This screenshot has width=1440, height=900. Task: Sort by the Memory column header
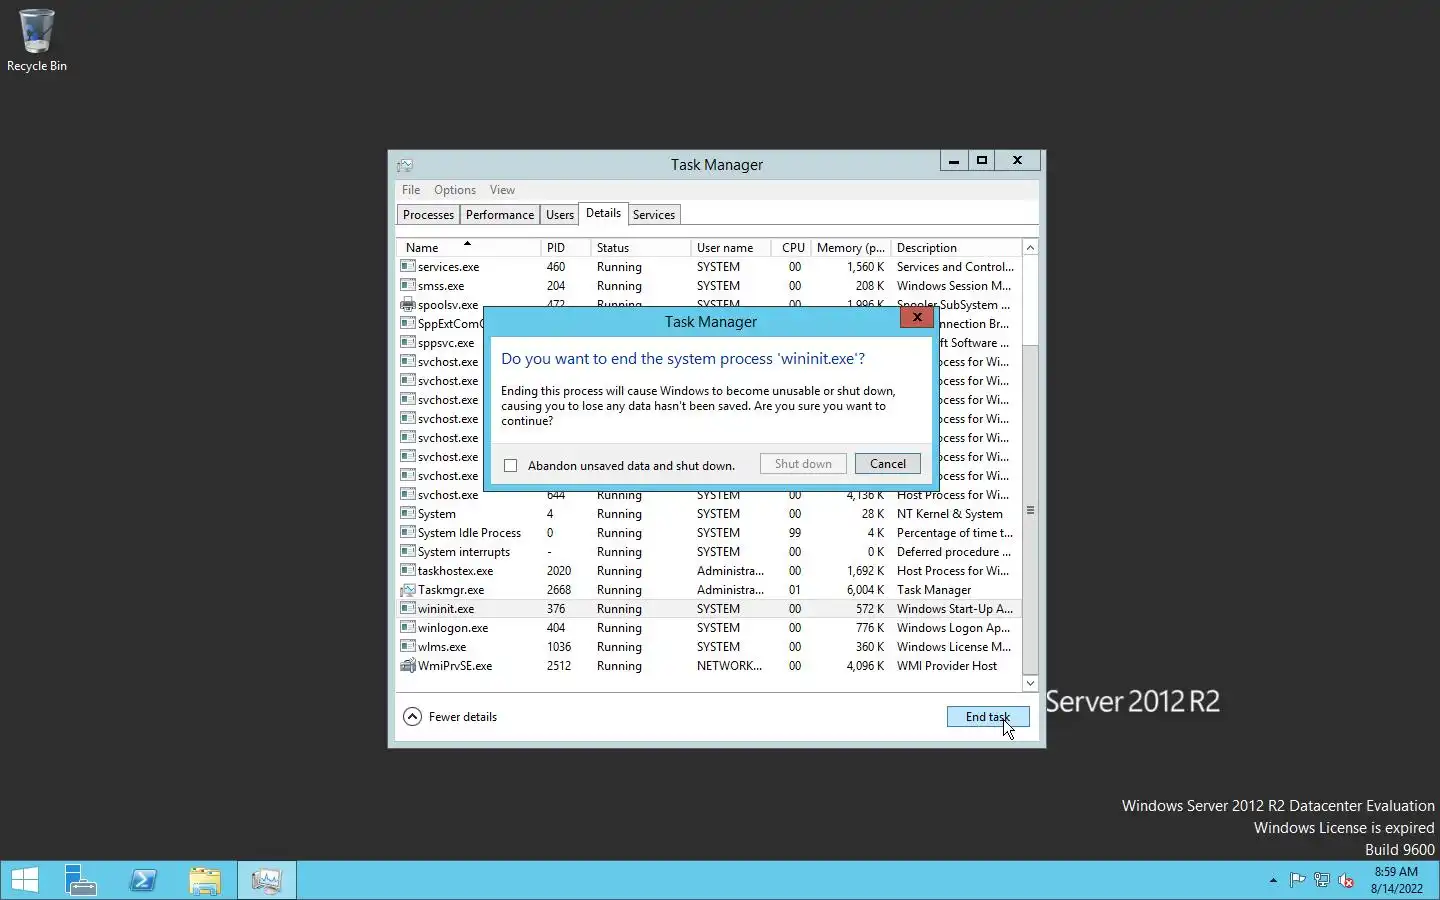point(850,248)
